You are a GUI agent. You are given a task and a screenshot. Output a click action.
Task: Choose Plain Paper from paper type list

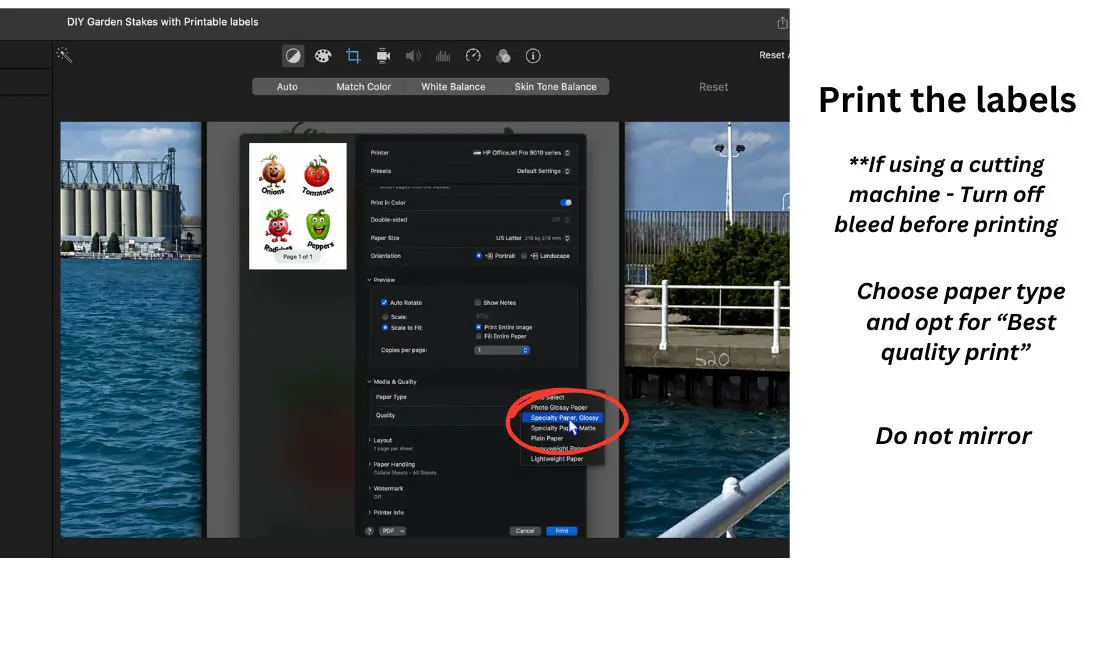tap(547, 438)
